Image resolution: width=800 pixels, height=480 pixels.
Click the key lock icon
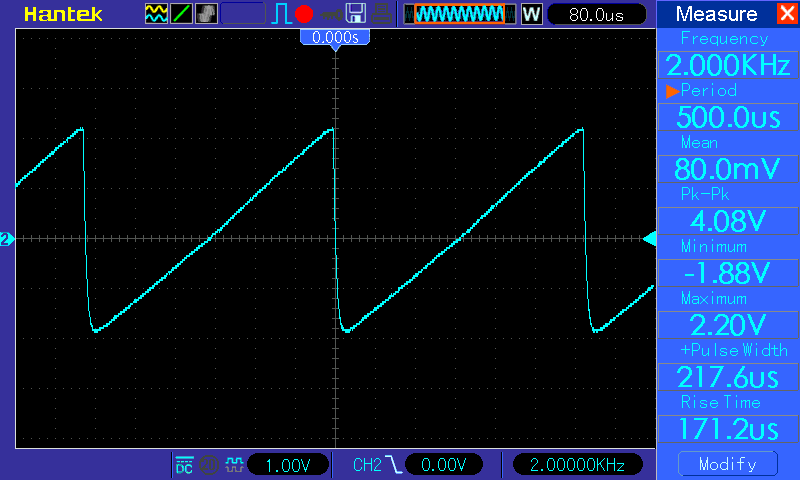332,14
